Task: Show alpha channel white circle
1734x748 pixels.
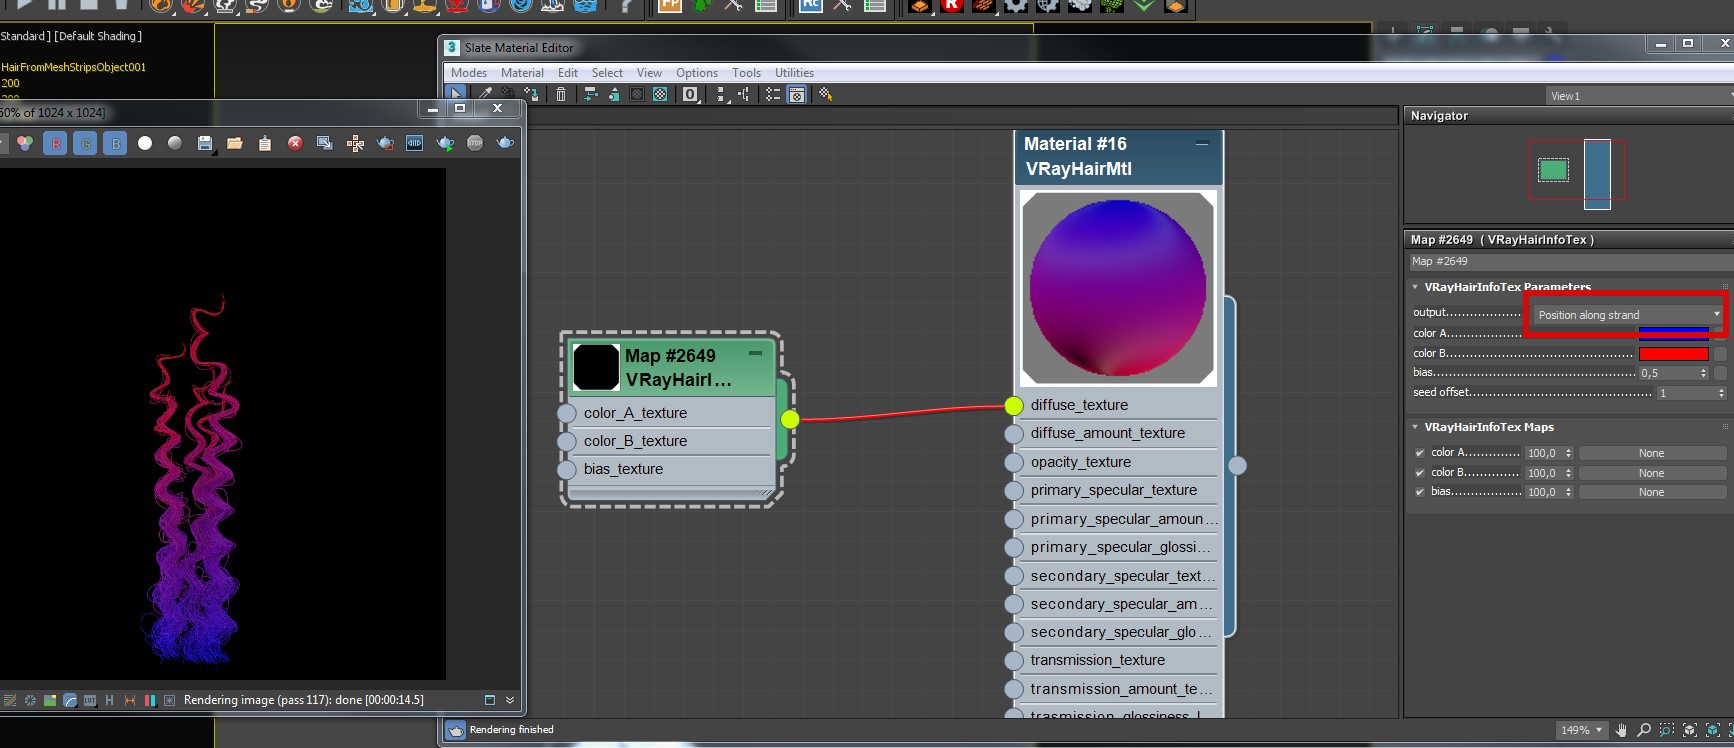Action: [x=145, y=143]
